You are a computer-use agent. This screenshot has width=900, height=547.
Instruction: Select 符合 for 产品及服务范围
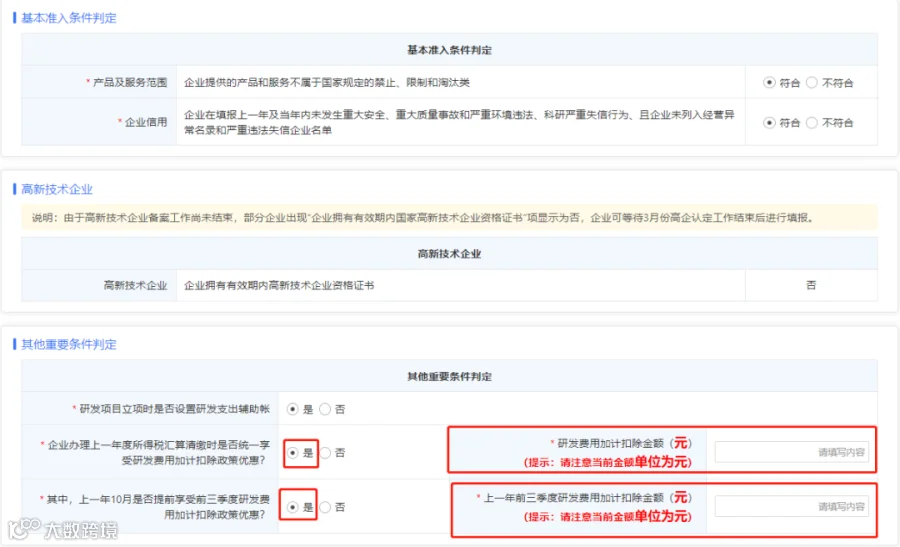(x=769, y=83)
